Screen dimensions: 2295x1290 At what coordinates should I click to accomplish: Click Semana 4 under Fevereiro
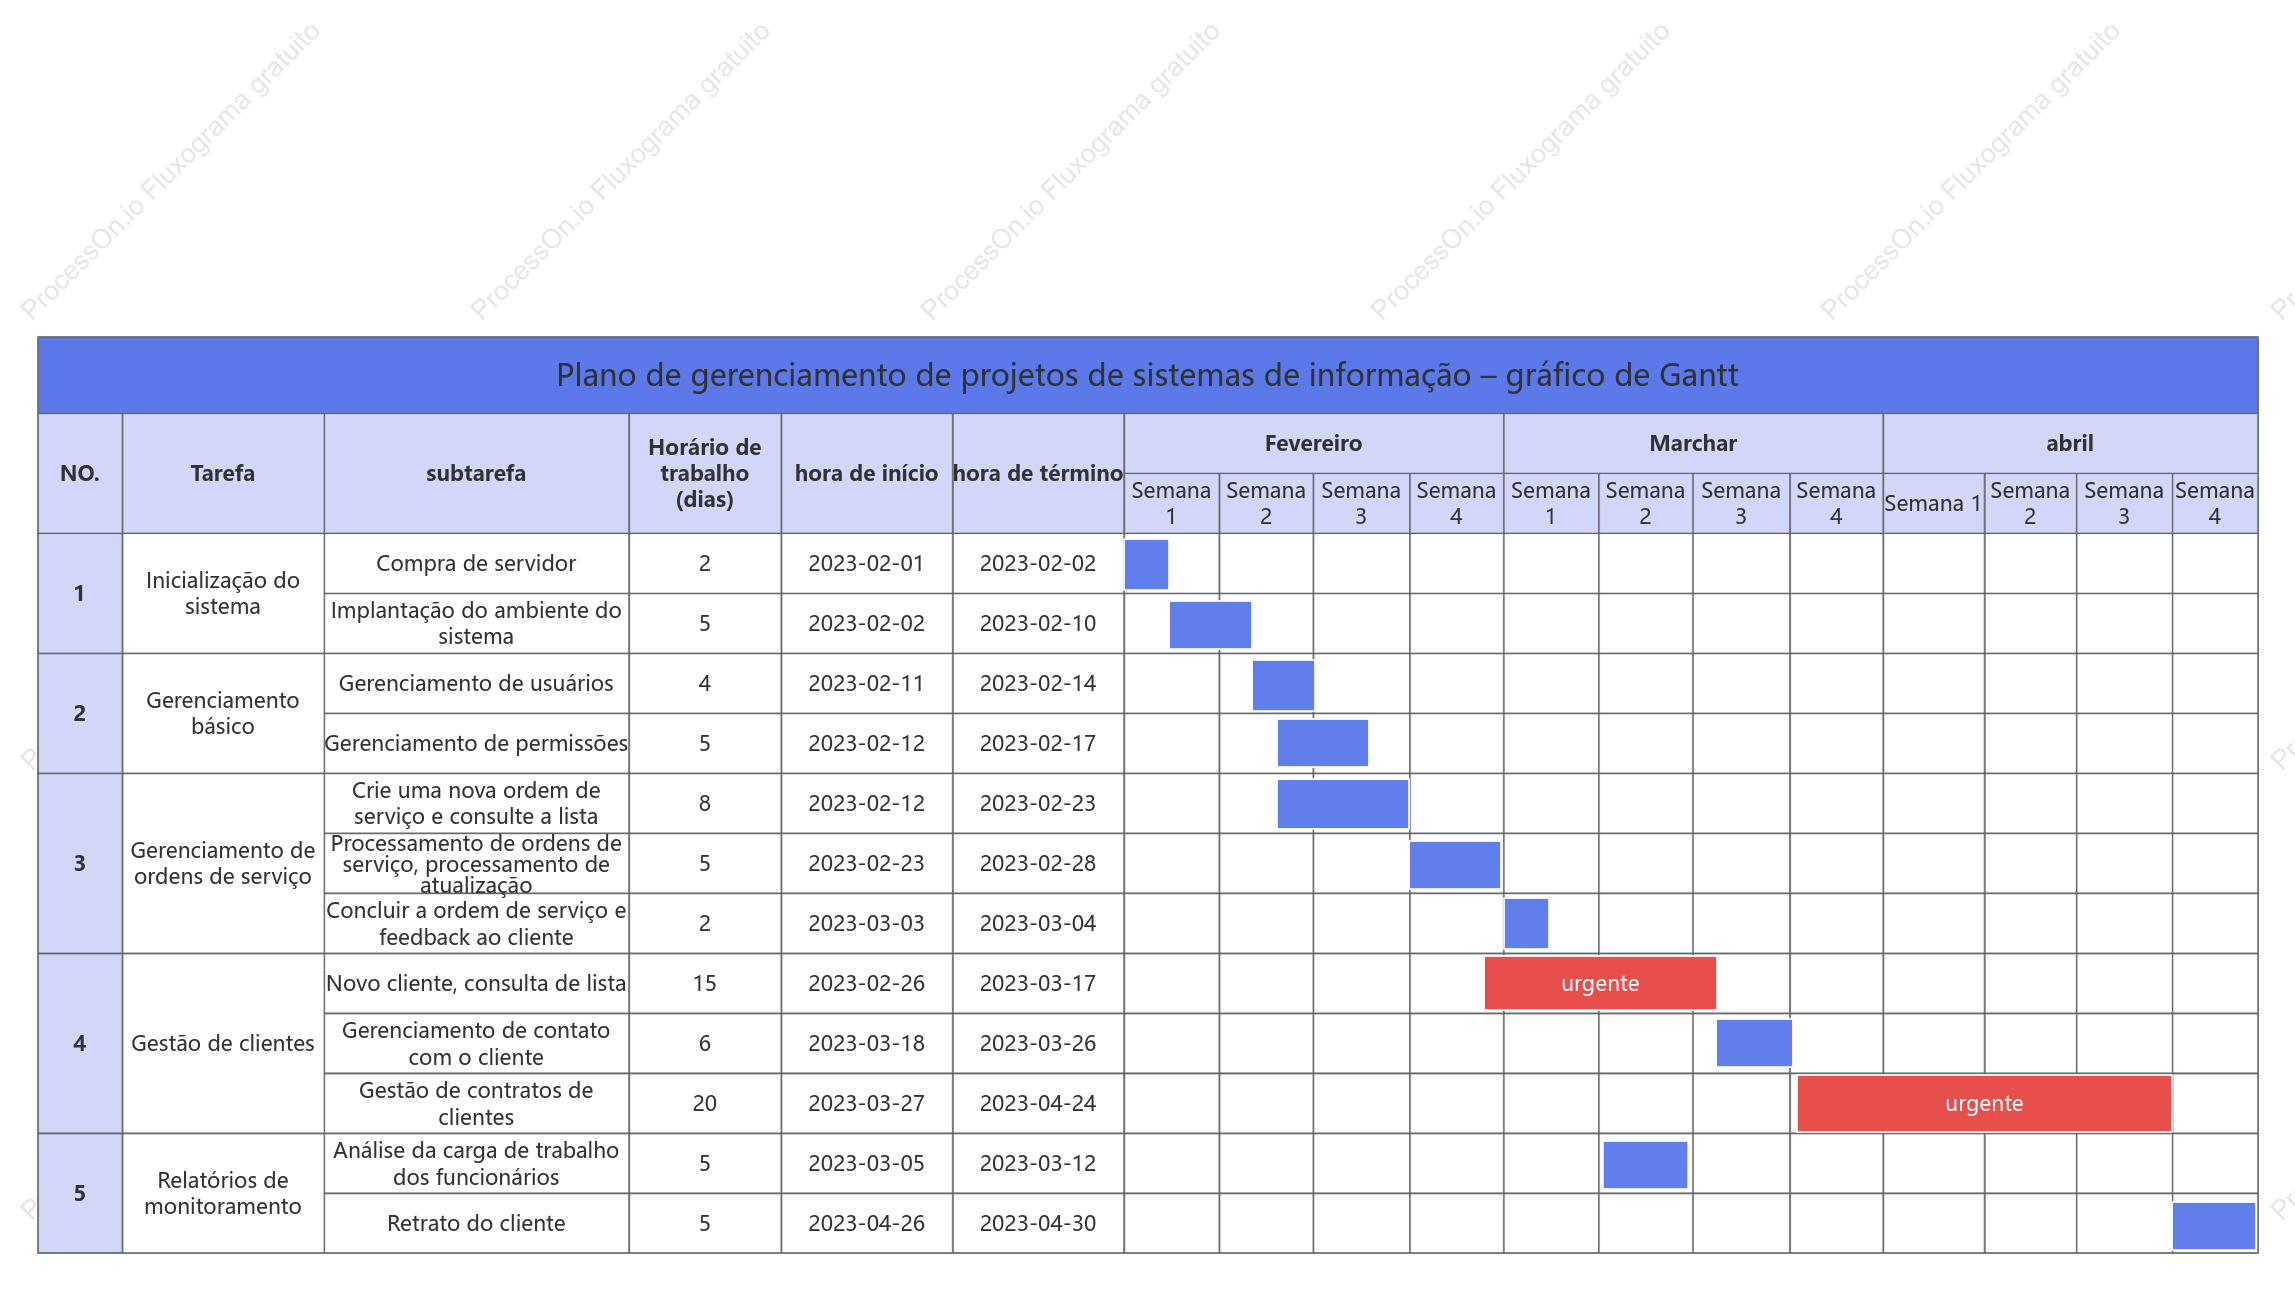[1456, 503]
